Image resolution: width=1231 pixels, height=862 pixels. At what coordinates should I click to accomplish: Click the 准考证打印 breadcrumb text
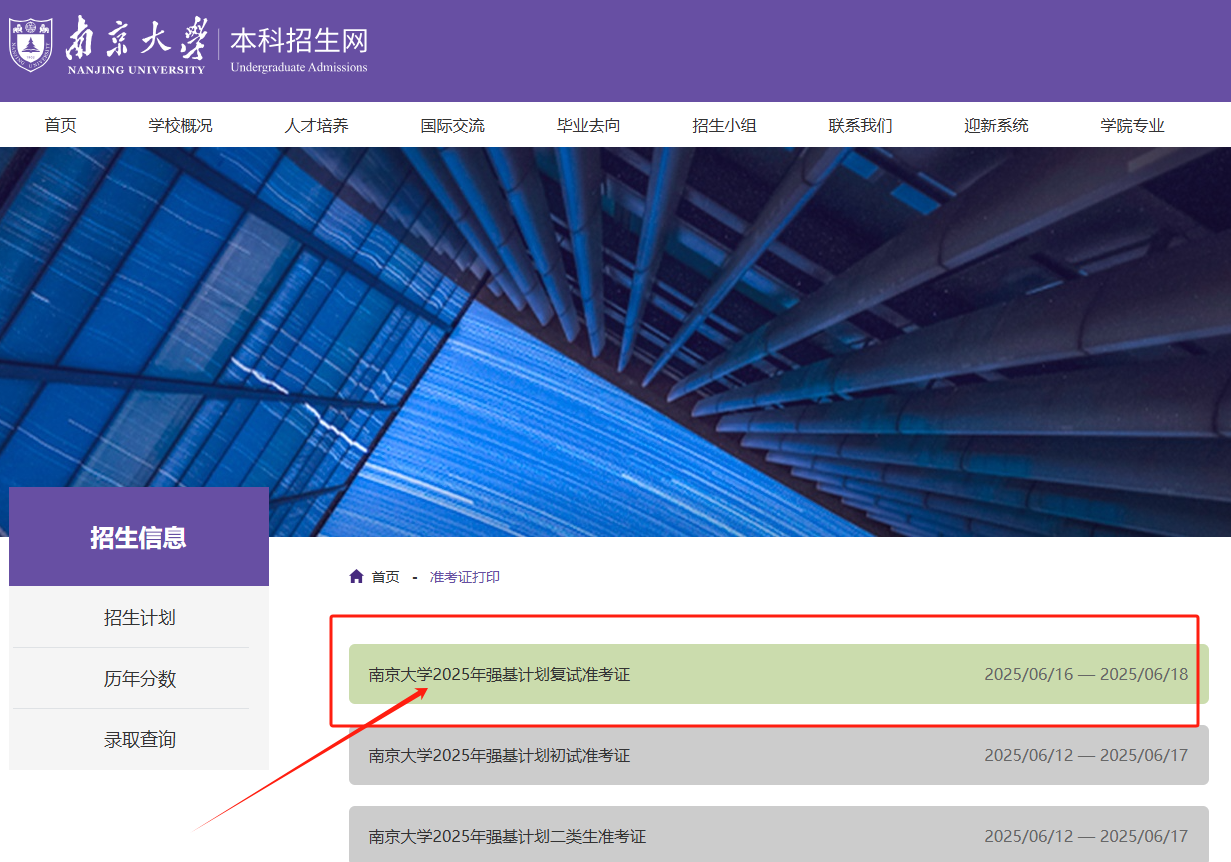(465, 577)
